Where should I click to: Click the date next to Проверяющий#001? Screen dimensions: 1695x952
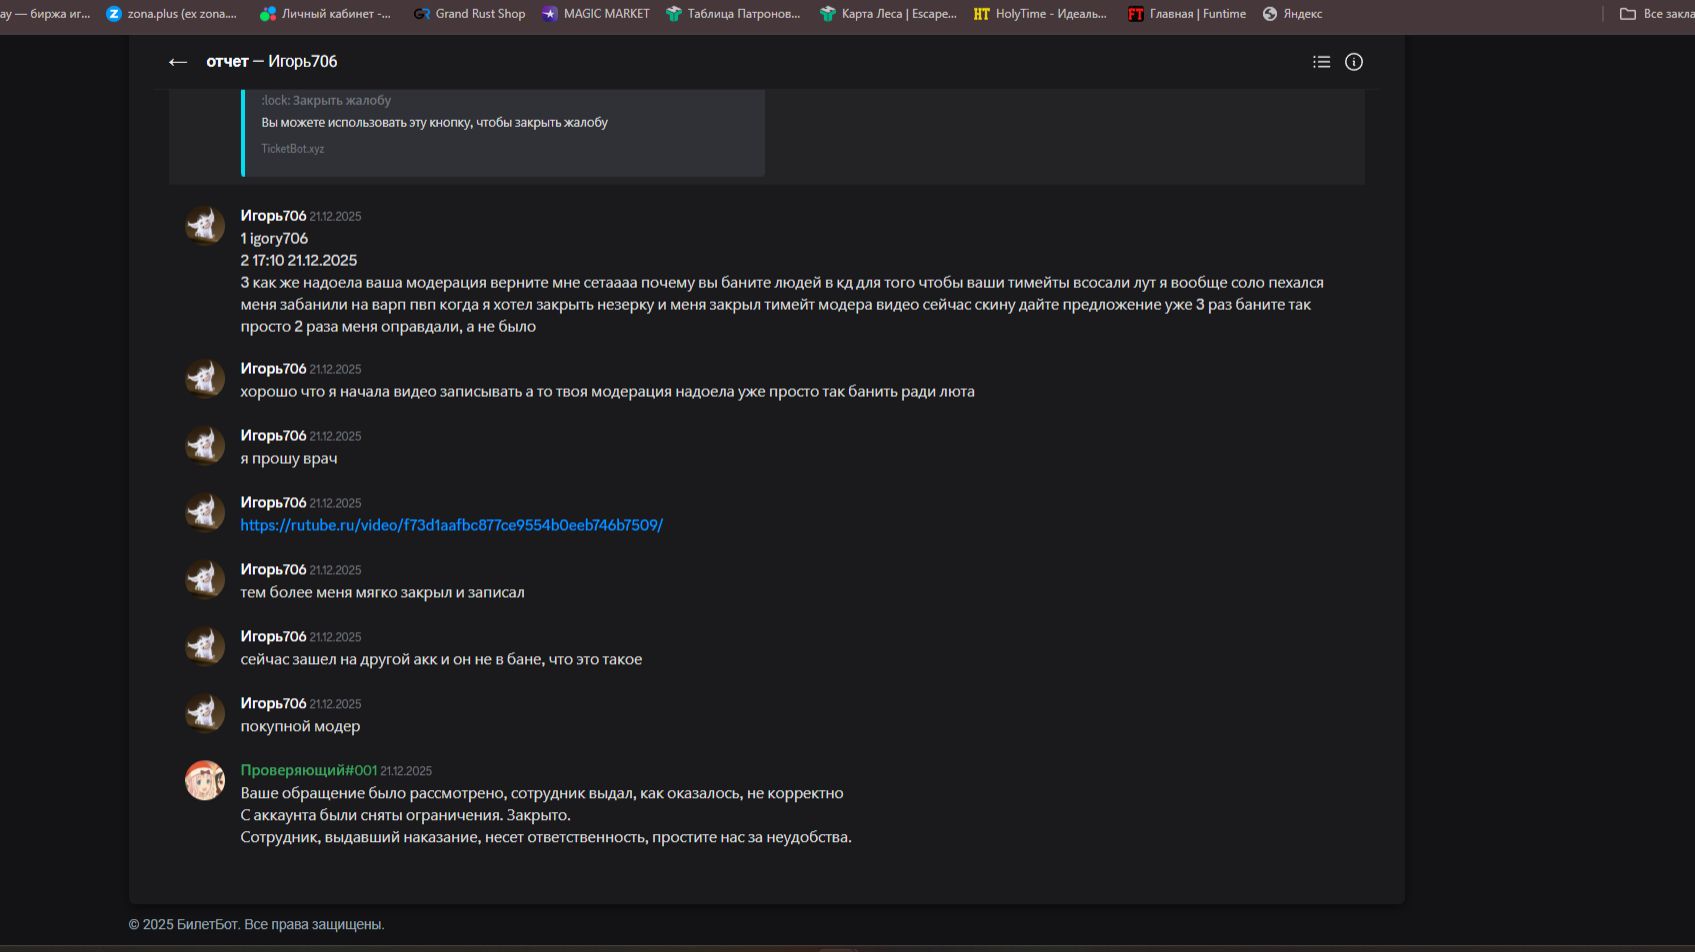406,771
